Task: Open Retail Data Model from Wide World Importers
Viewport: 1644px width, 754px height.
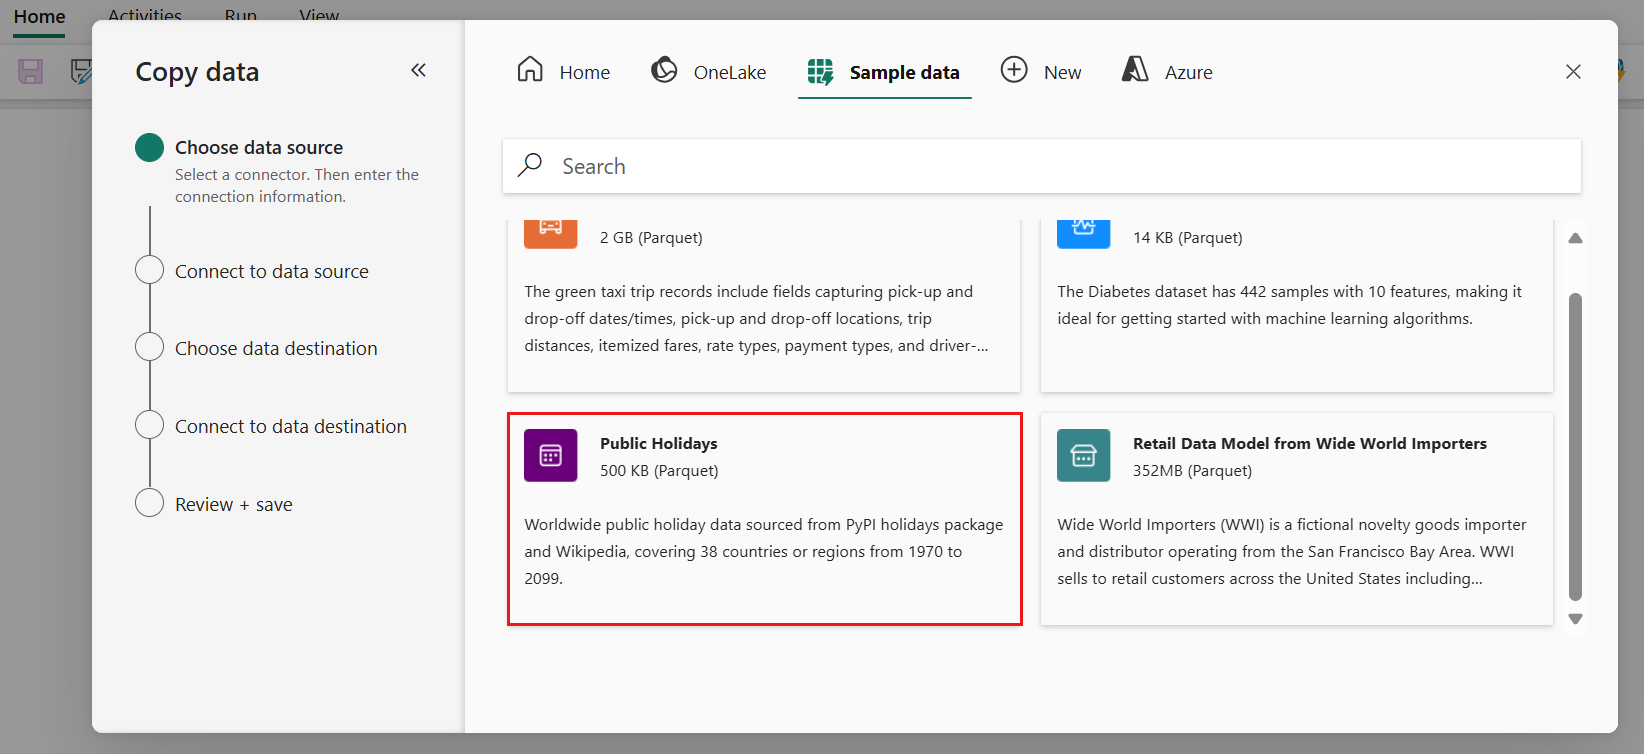Action: 1309,444
